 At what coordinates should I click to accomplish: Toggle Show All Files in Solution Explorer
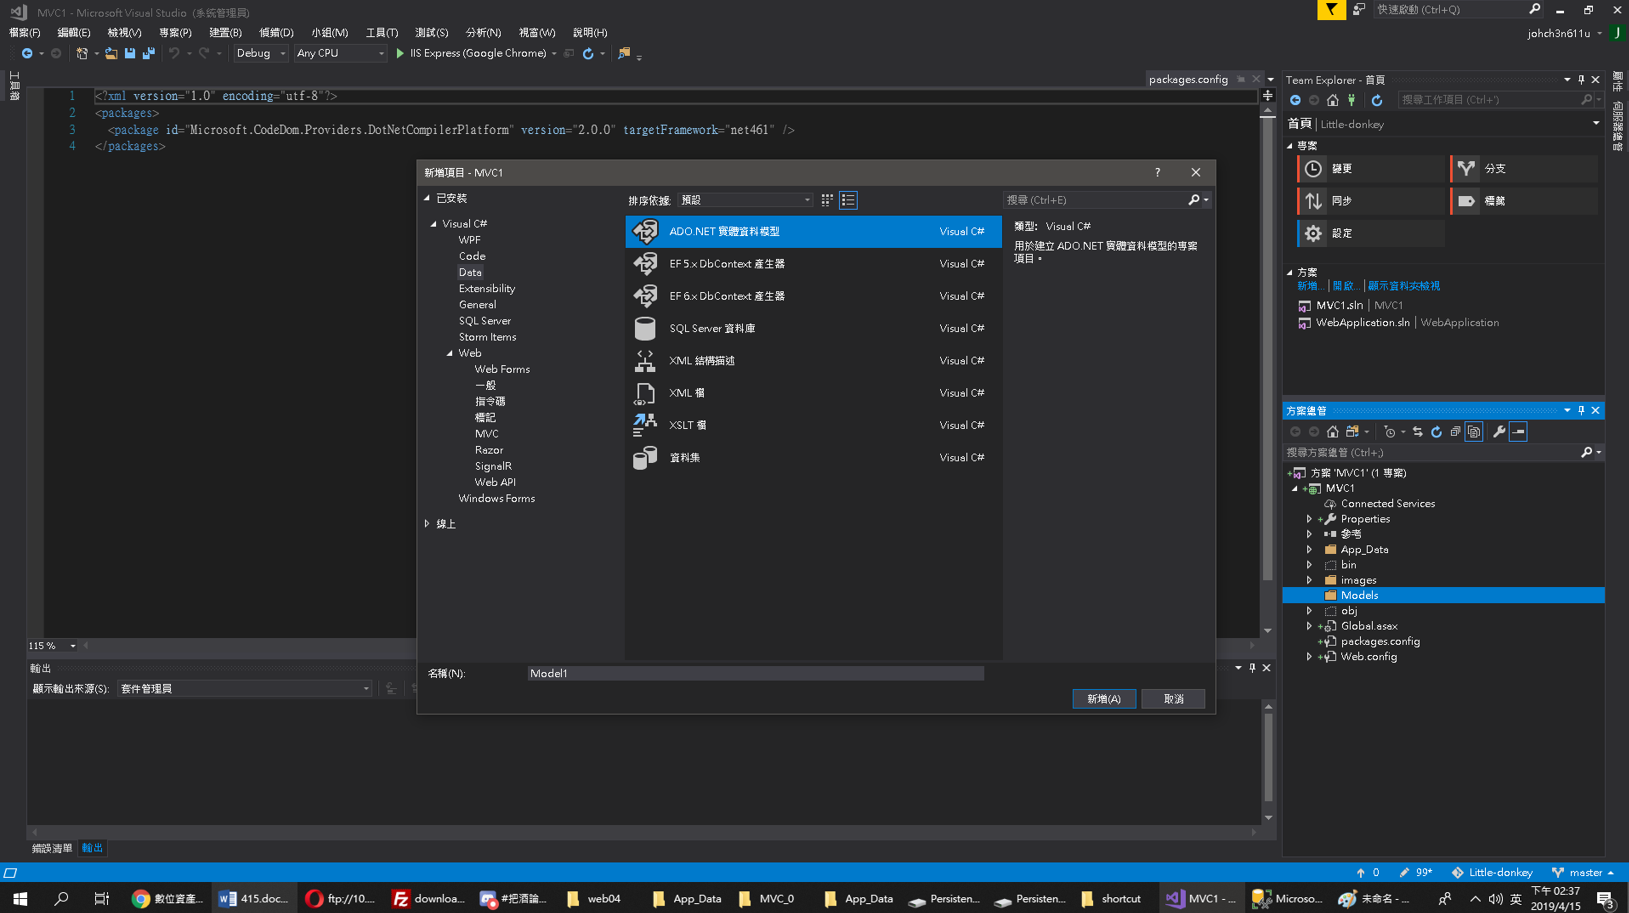[x=1474, y=432]
